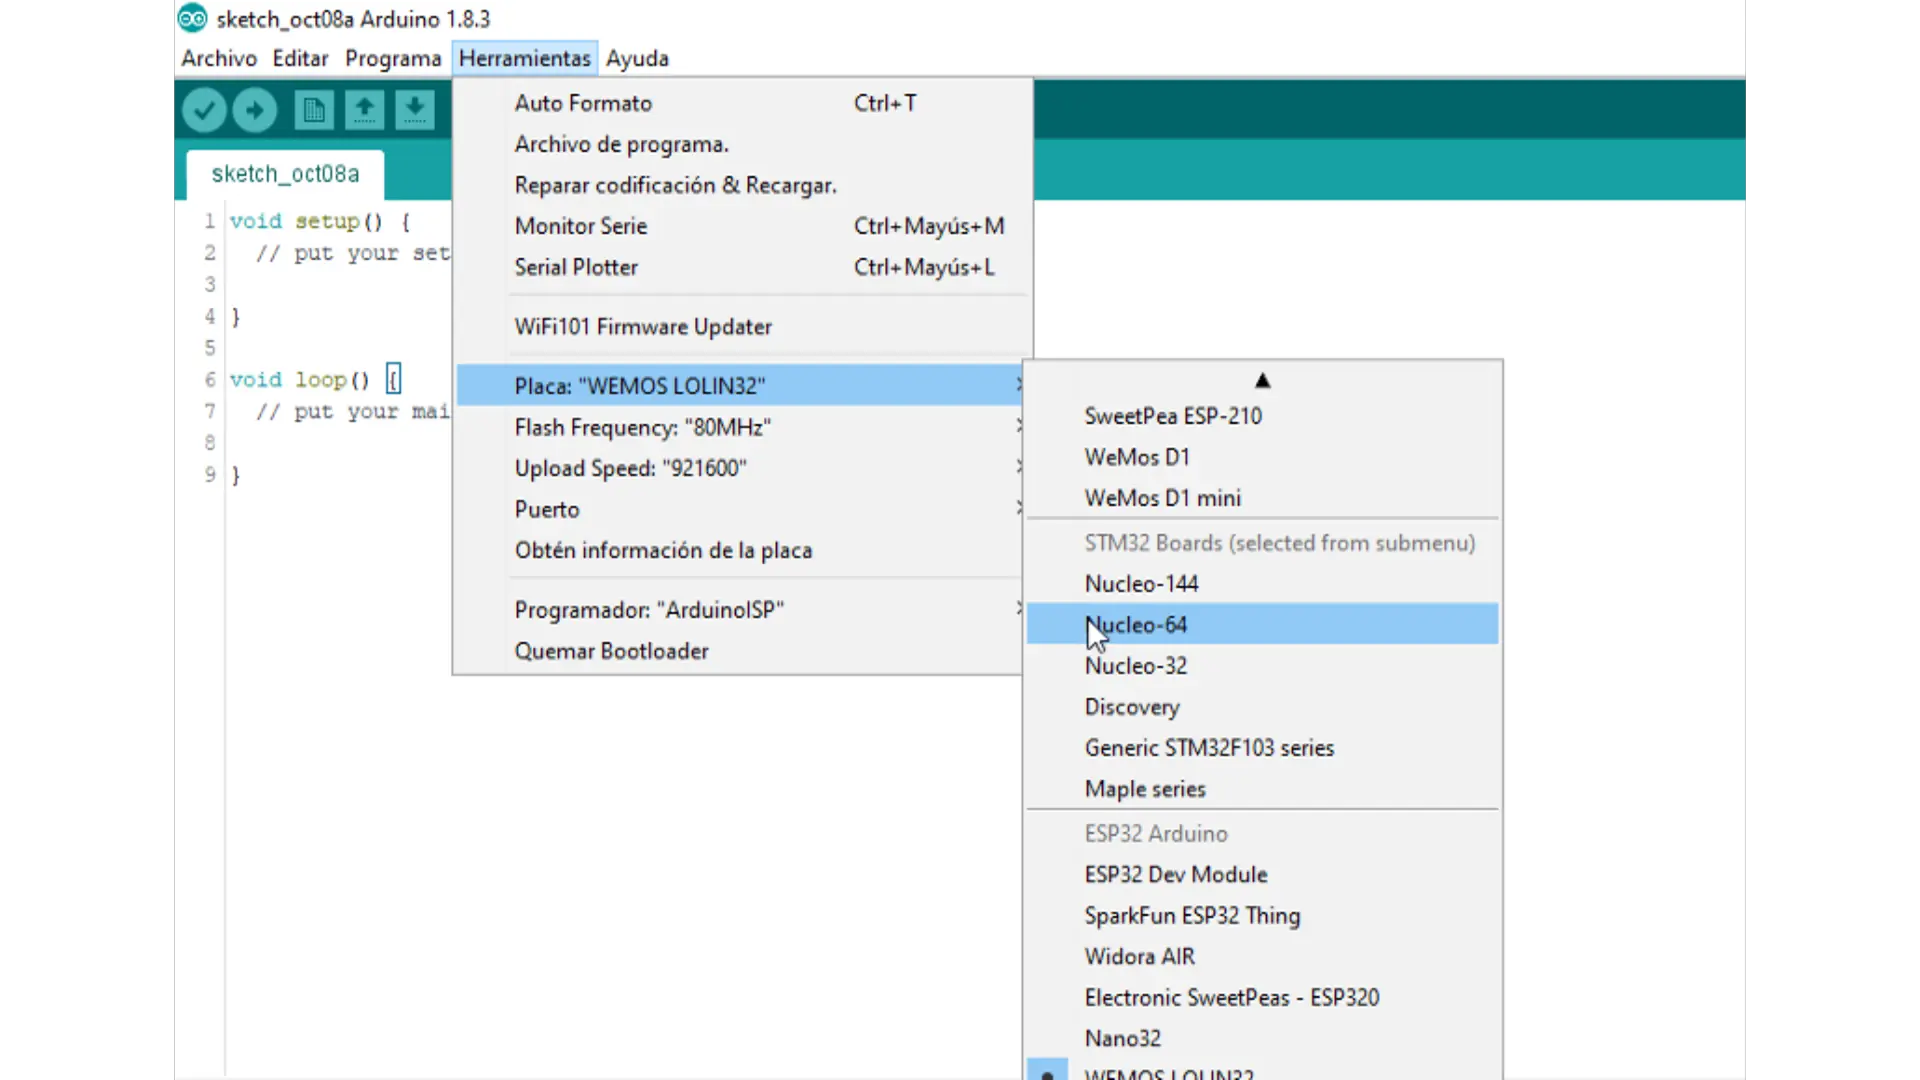1920x1080 pixels.
Task: Select Electronic SweetPeas - ESP320 board
Action: pyautogui.click(x=1262, y=997)
